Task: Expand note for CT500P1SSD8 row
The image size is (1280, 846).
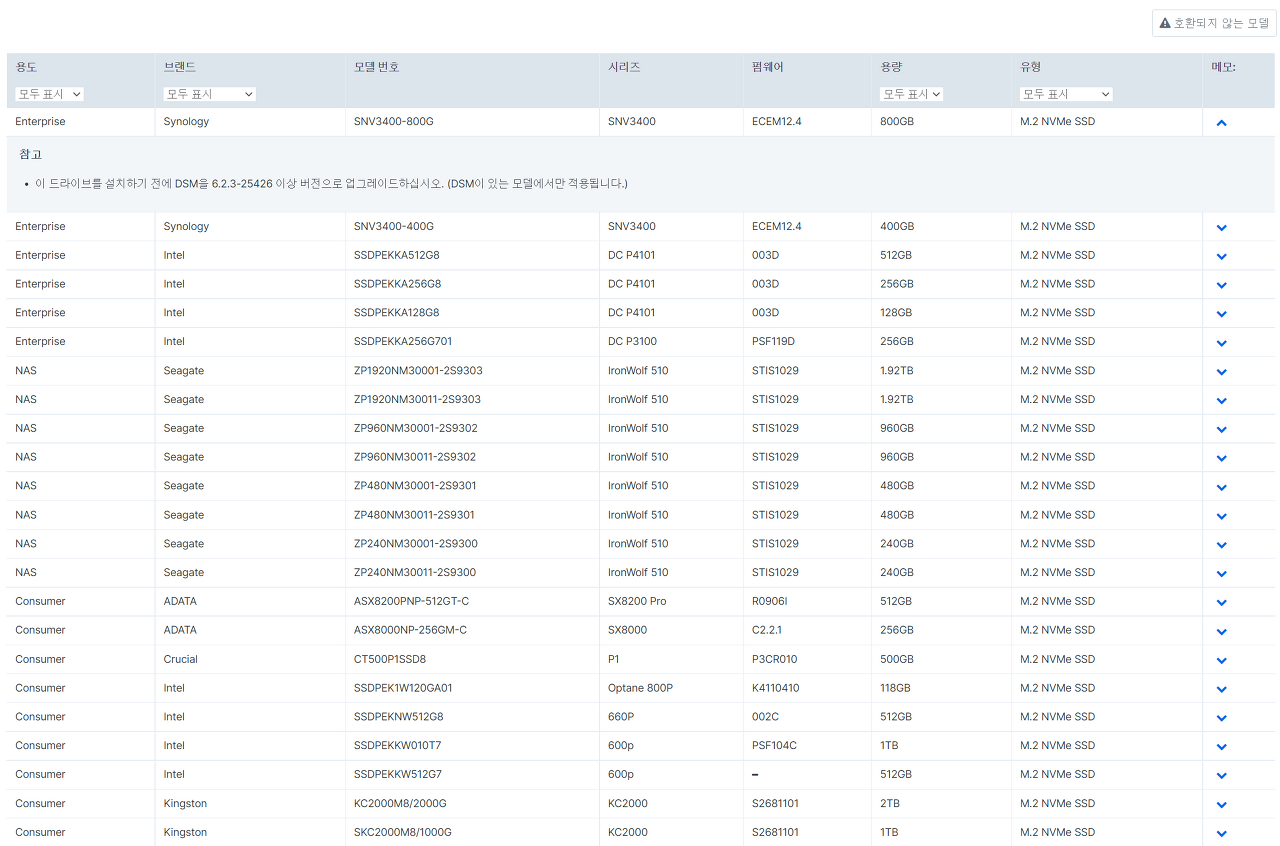Action: 1221,661
